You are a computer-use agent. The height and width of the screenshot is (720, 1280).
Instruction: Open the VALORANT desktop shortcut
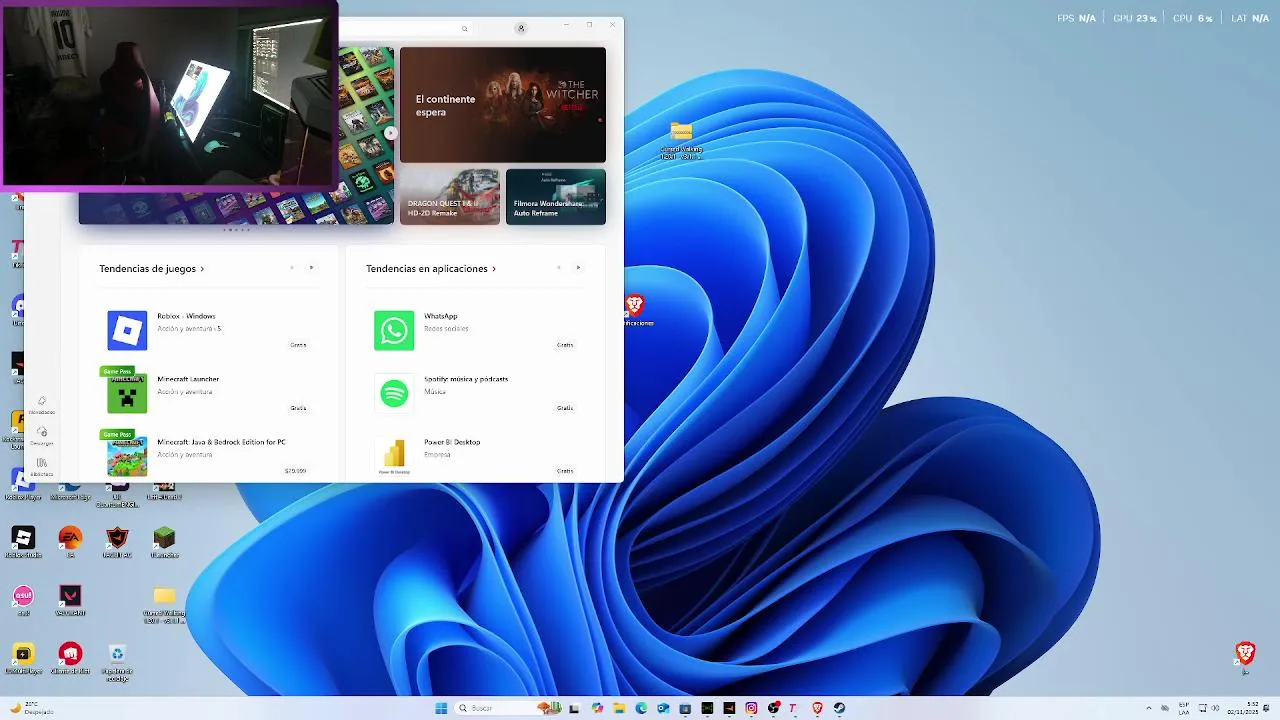pyautogui.click(x=70, y=596)
